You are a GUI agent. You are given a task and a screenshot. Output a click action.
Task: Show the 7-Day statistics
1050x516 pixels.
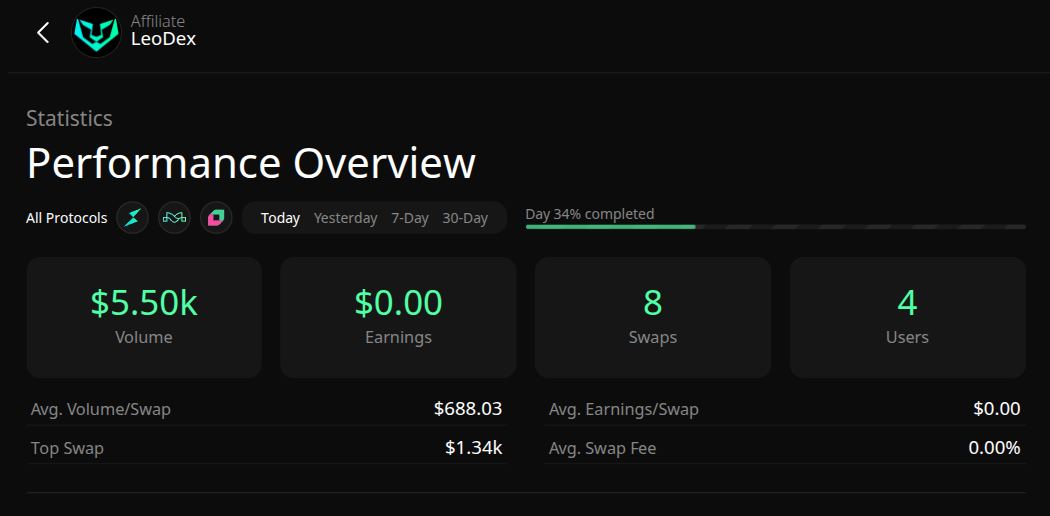click(x=410, y=218)
